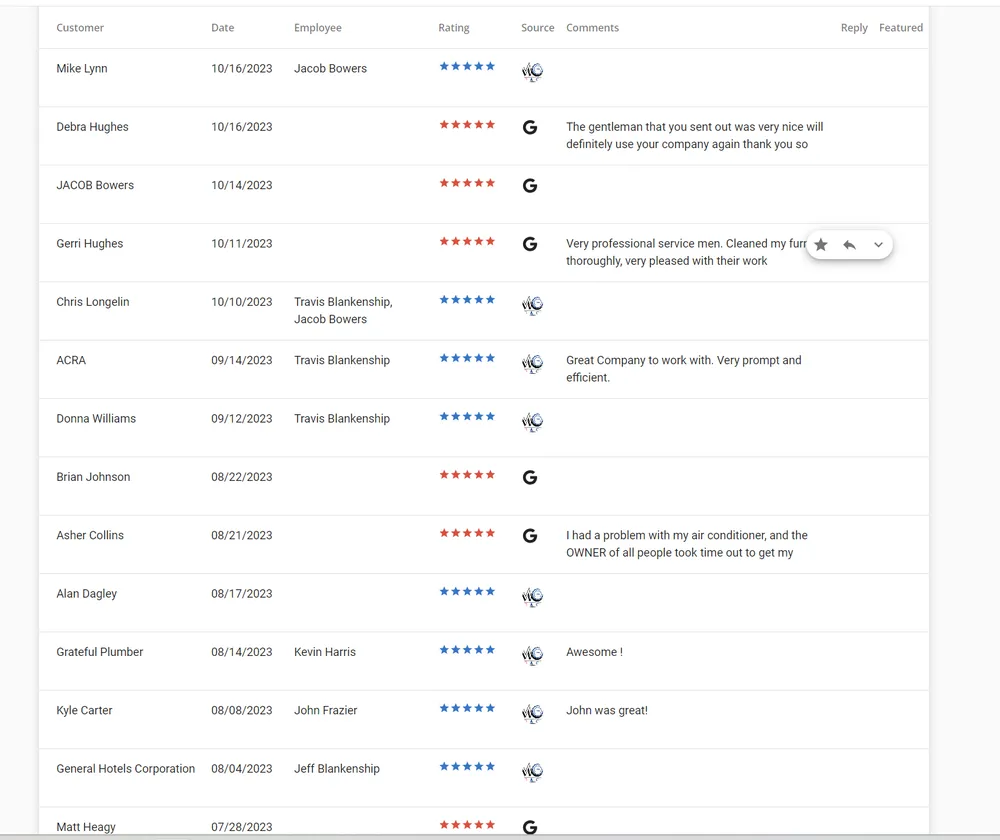Viewport: 1000px width, 840px height.
Task: Click the Rating column header
Action: (x=453, y=28)
